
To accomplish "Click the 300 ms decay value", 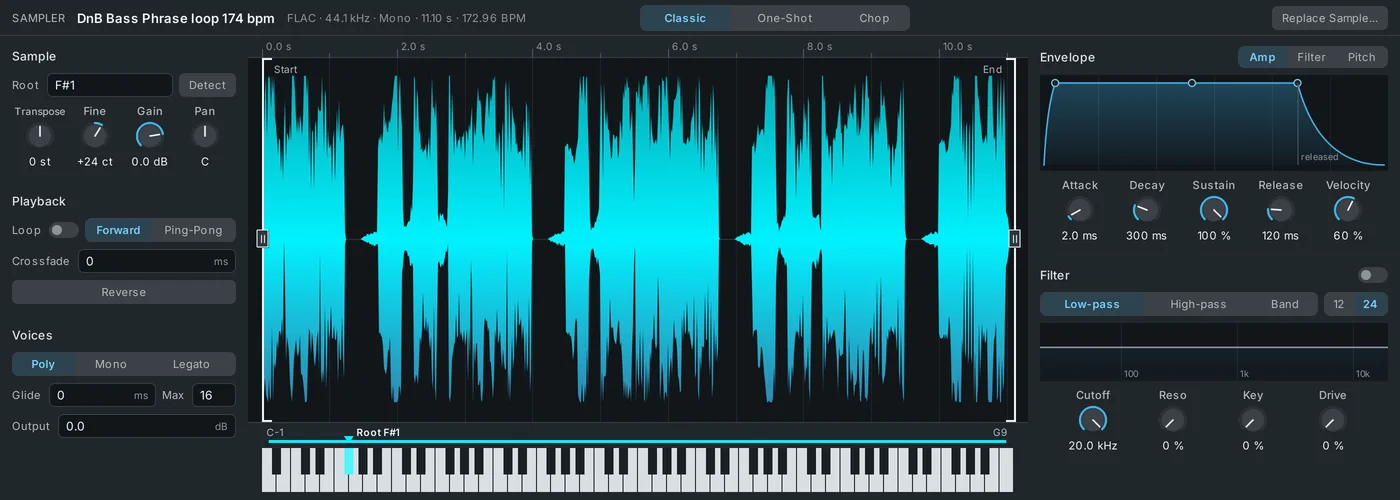I will tap(1147, 236).
